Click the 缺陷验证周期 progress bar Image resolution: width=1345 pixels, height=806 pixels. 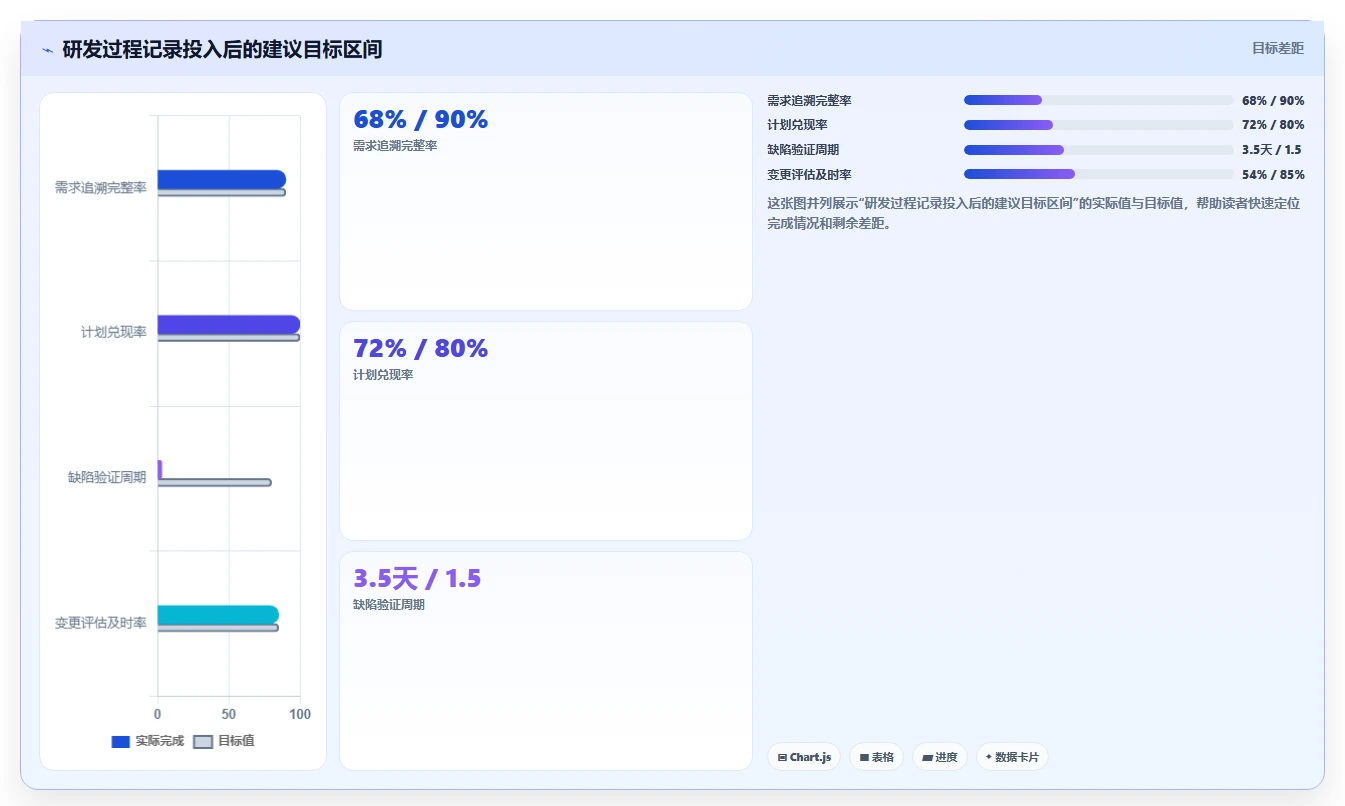[x=1098, y=150]
